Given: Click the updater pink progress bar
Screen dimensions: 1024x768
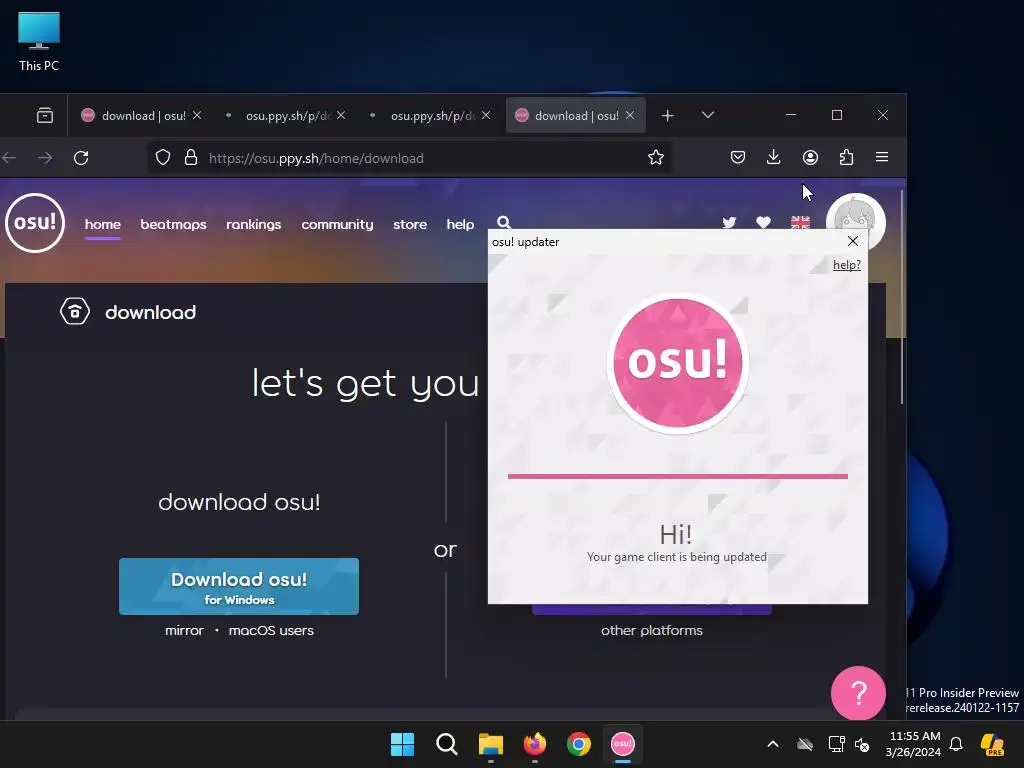Looking at the screenshot, I should click(x=678, y=476).
